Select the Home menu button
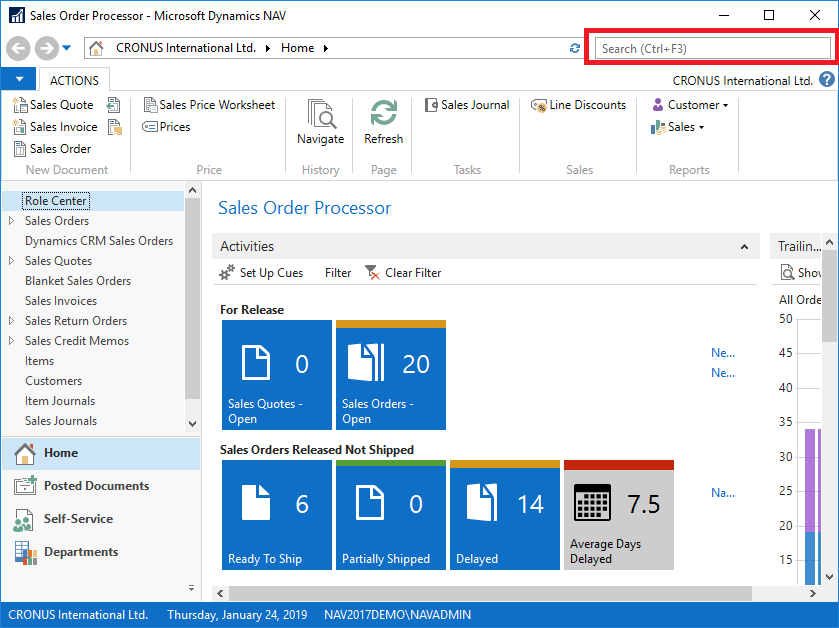The width and height of the screenshot is (839, 628). (101, 453)
